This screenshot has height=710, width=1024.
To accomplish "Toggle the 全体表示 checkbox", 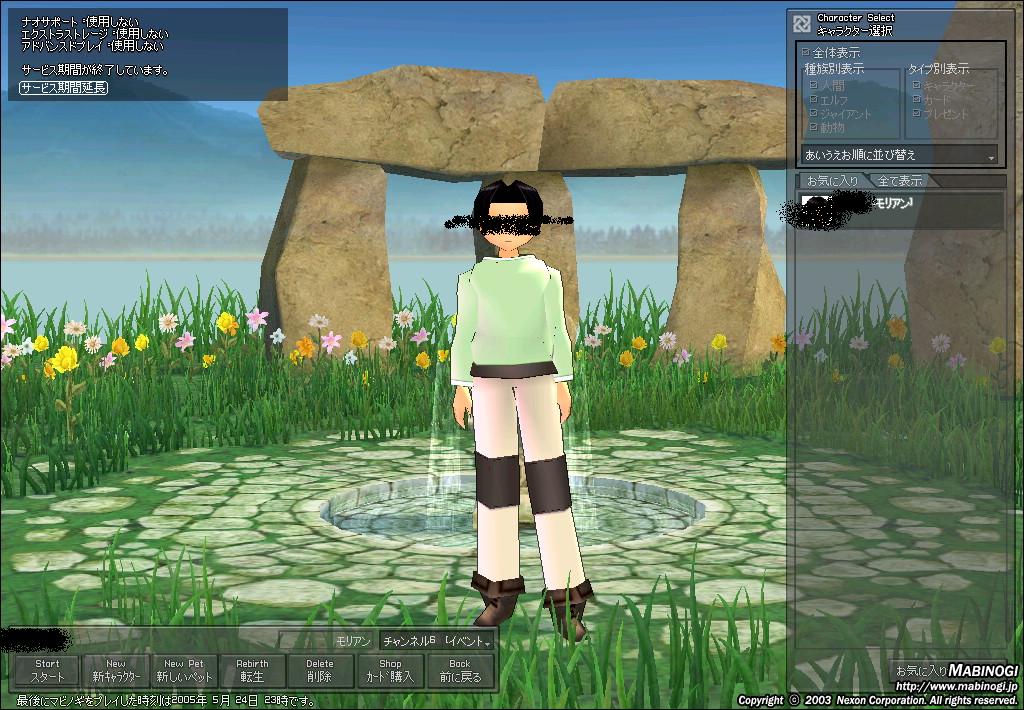I will point(806,52).
